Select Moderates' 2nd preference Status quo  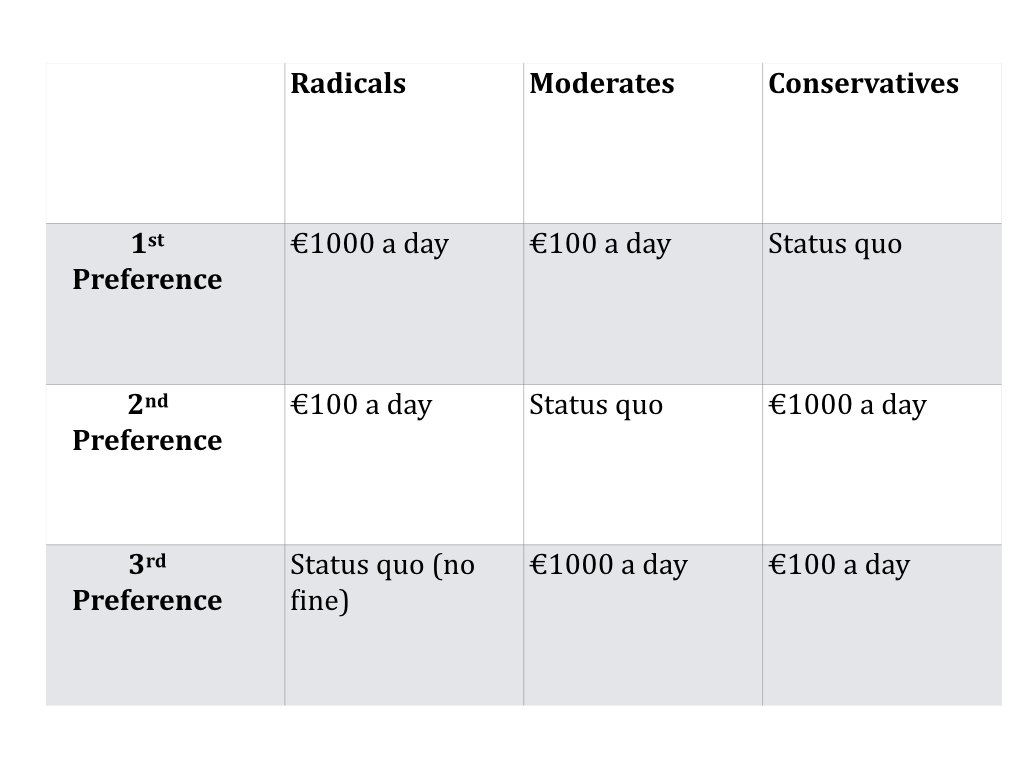click(596, 405)
